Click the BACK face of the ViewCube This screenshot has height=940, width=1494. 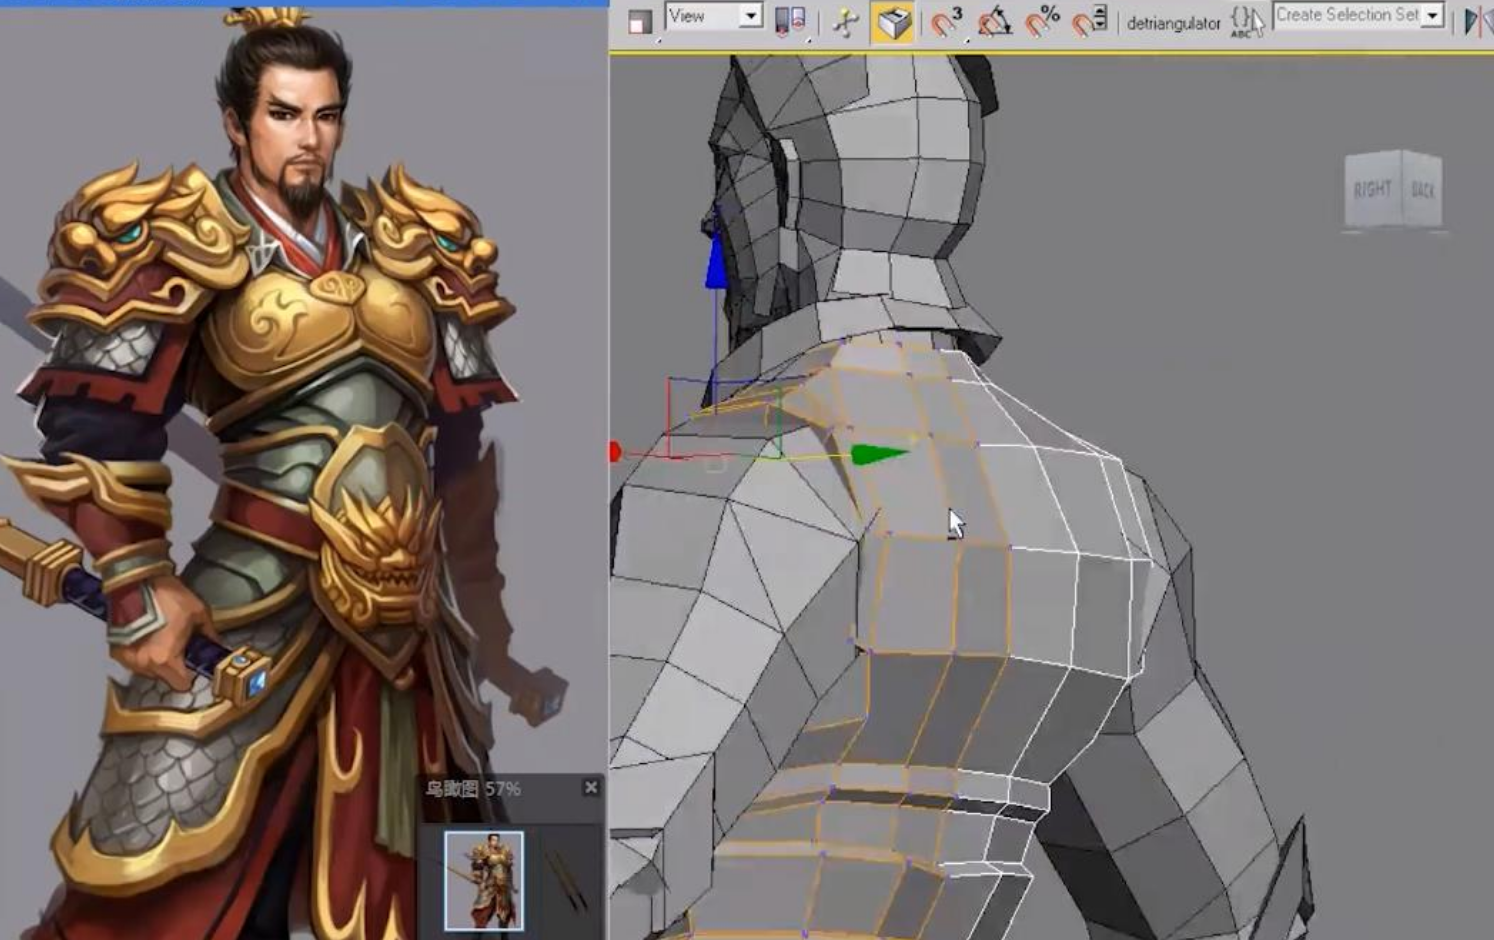[x=1423, y=190]
